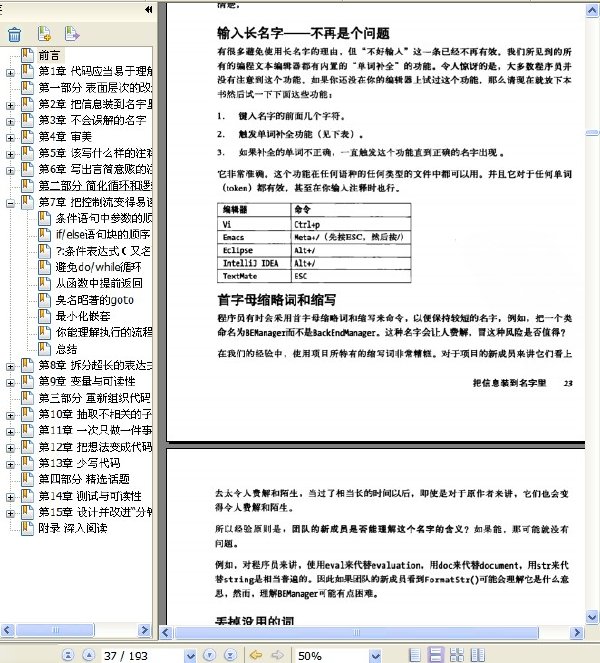The height and width of the screenshot is (663, 600).
Task: Open the 从函数中提前返回 bookmark
Action: [x=99, y=283]
